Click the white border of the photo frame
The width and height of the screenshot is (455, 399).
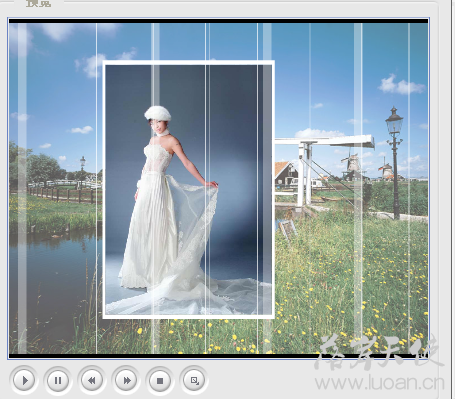[x=189, y=63]
